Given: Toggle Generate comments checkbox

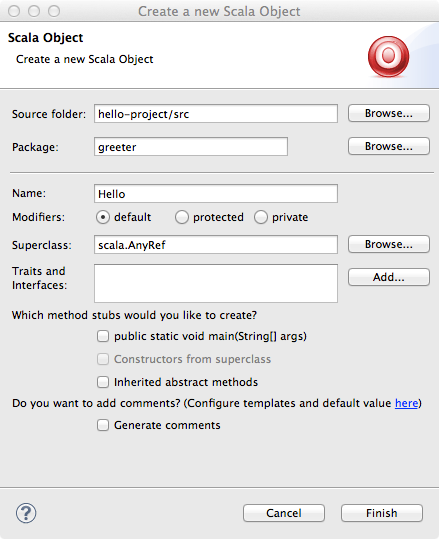Looking at the screenshot, I should [103, 425].
